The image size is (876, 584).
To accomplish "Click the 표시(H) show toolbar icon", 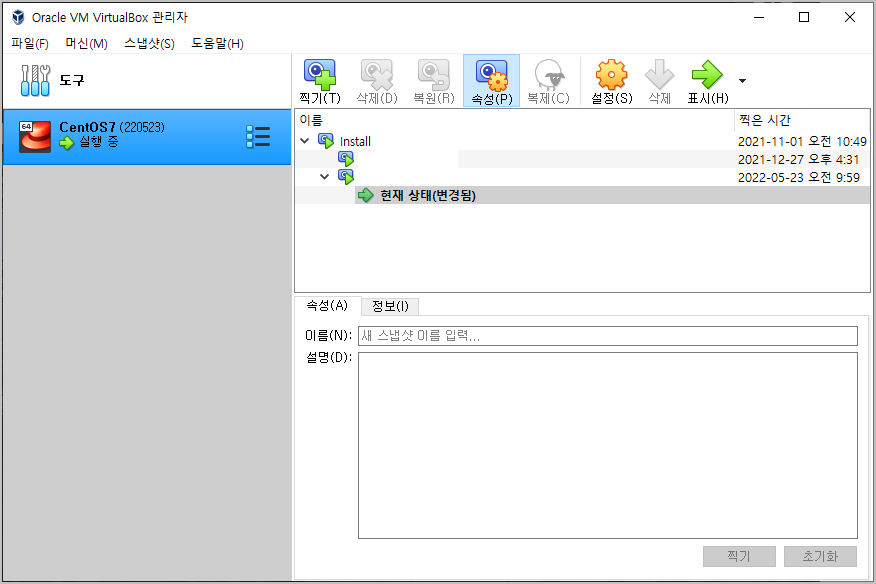I will tap(707, 80).
